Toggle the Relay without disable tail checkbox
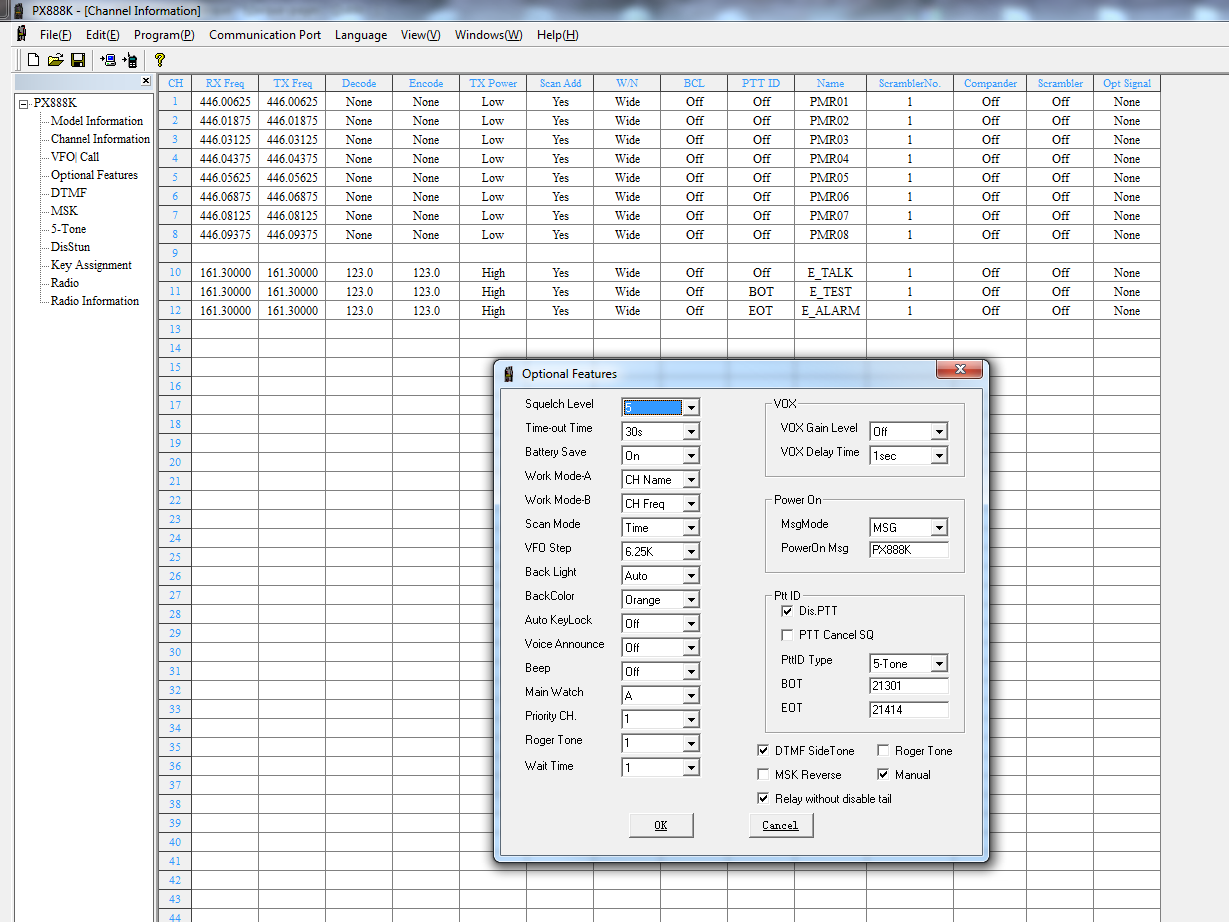The width and height of the screenshot is (1229, 922). [764, 799]
